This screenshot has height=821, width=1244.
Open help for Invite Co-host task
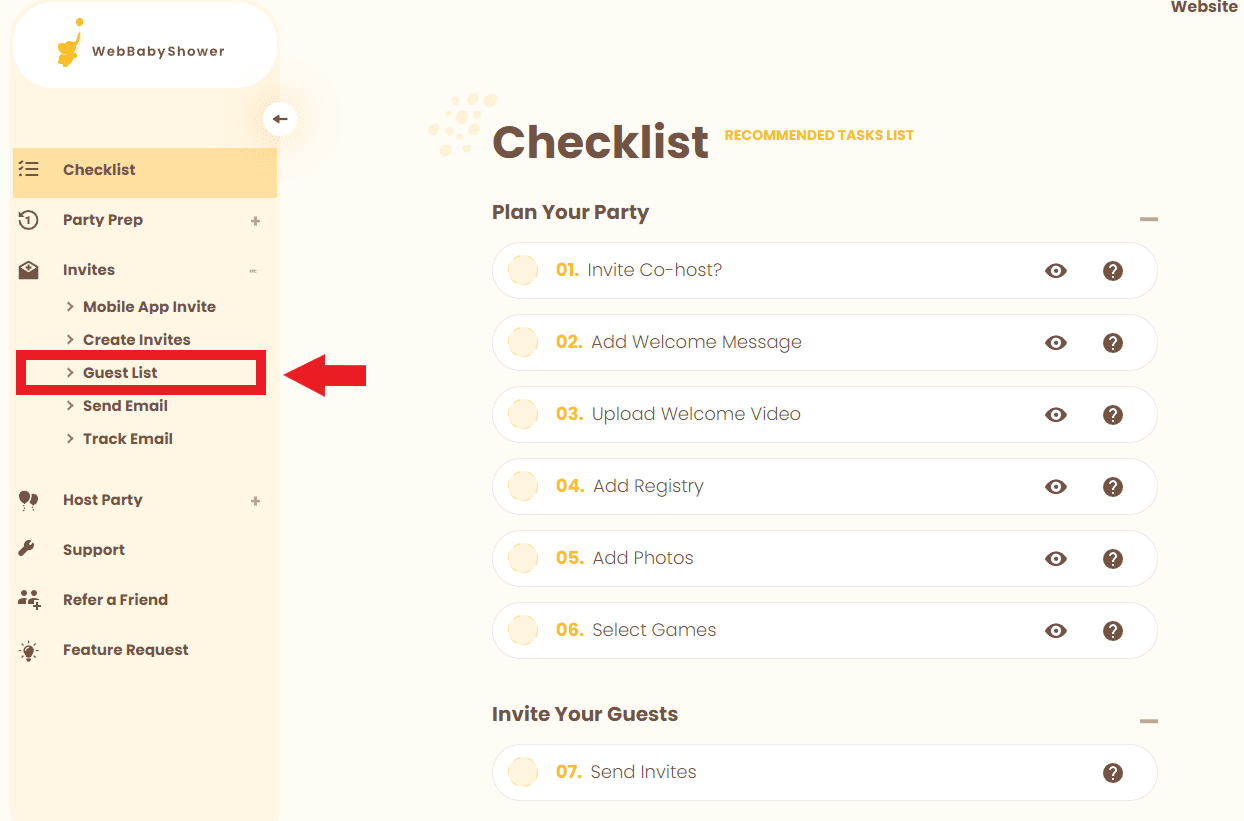pos(1112,270)
